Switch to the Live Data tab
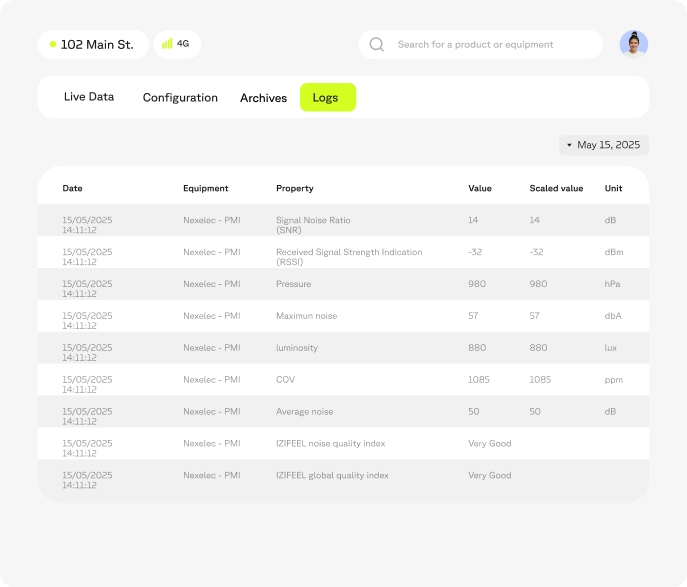 pos(89,97)
